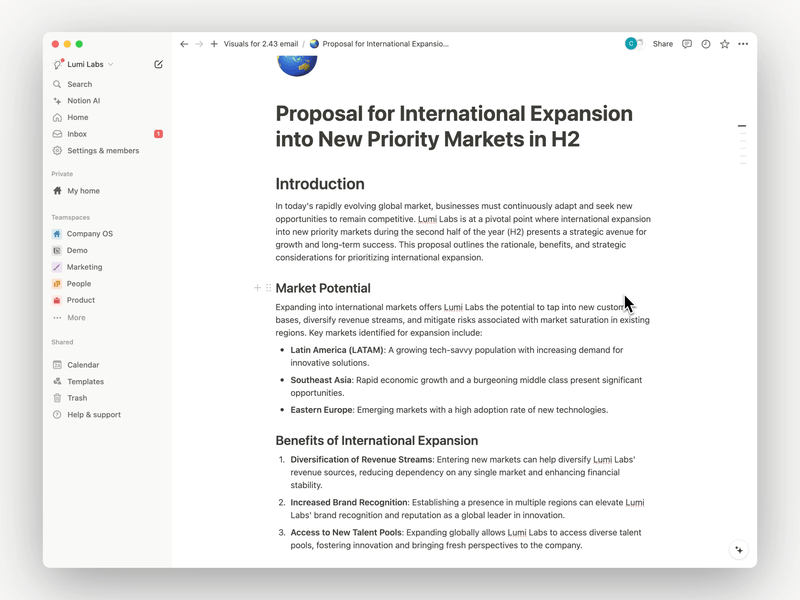Click the Introduction heading

320,184
